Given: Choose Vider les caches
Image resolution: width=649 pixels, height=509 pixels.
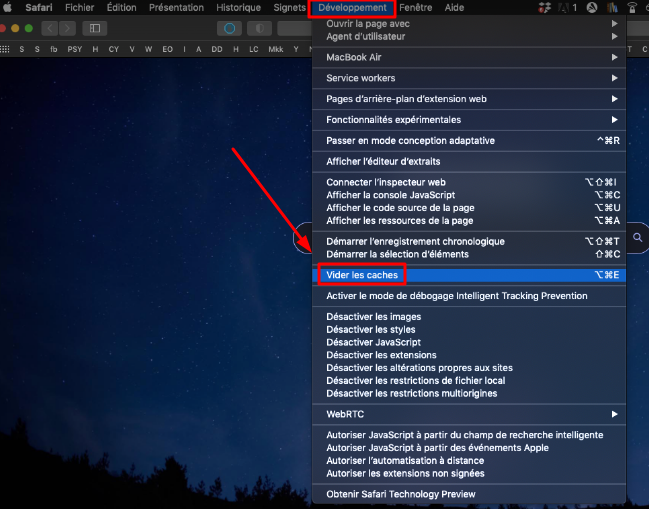Looking at the screenshot, I should click(x=469, y=275).
